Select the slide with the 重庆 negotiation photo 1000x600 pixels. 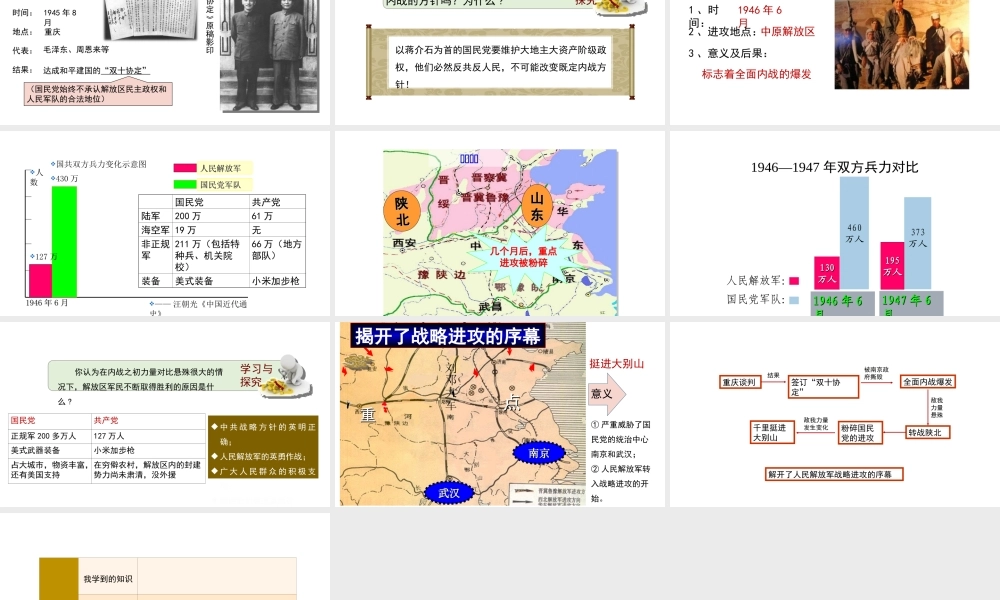pos(165,62)
